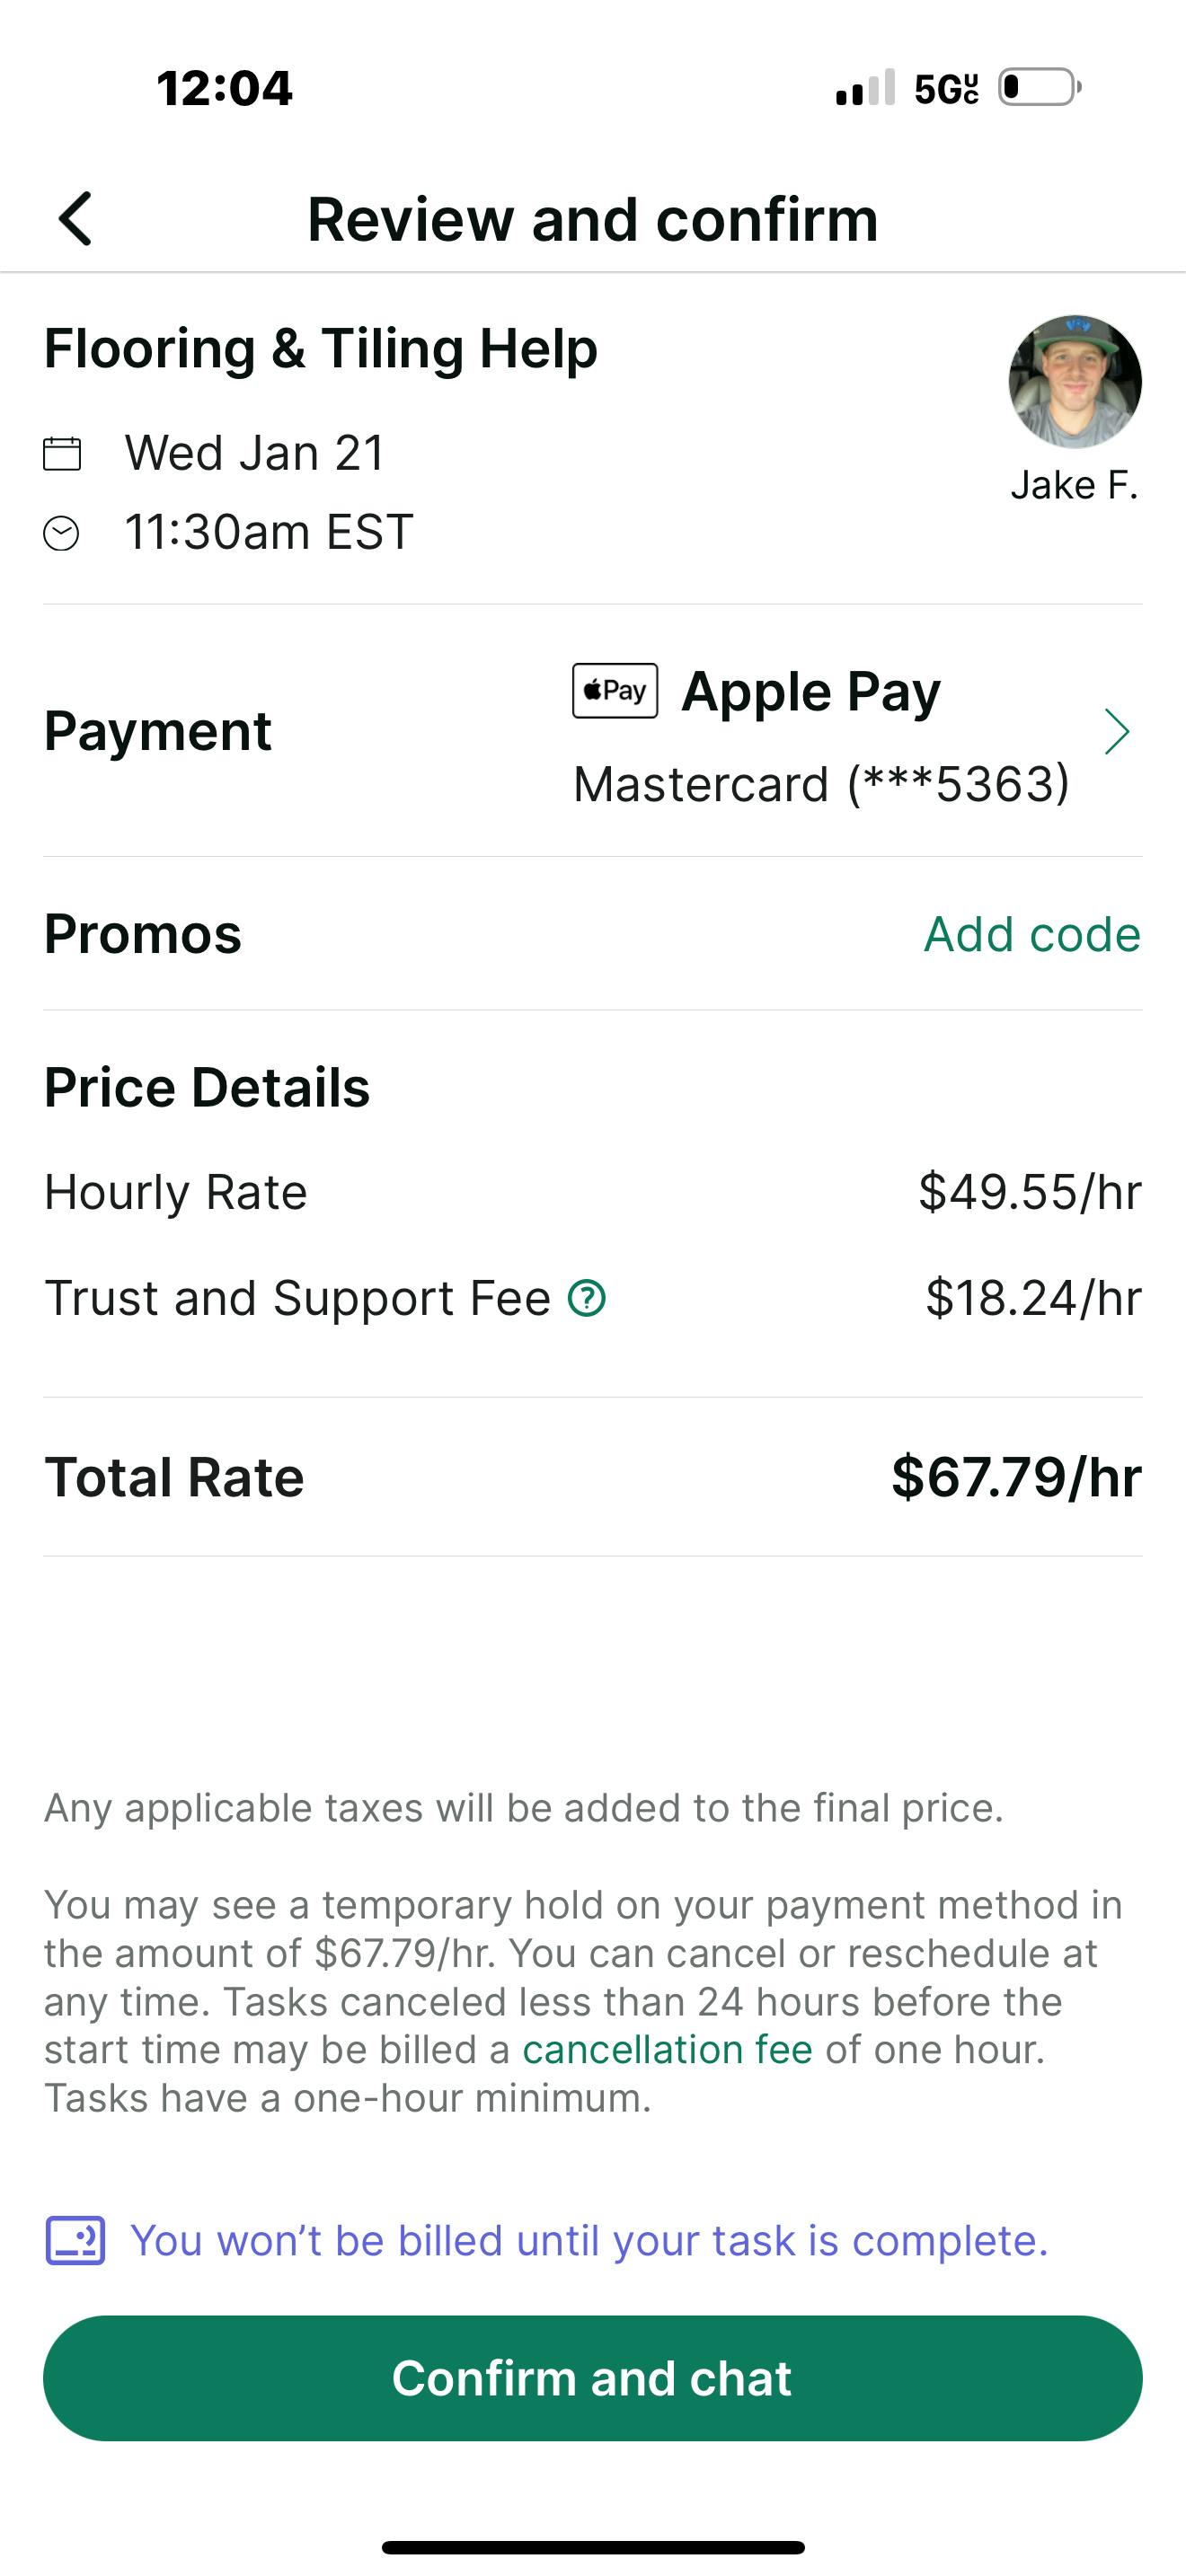Tap the 11:30am EST time
Viewport: 1186px width, 2576px height.
[x=269, y=532]
